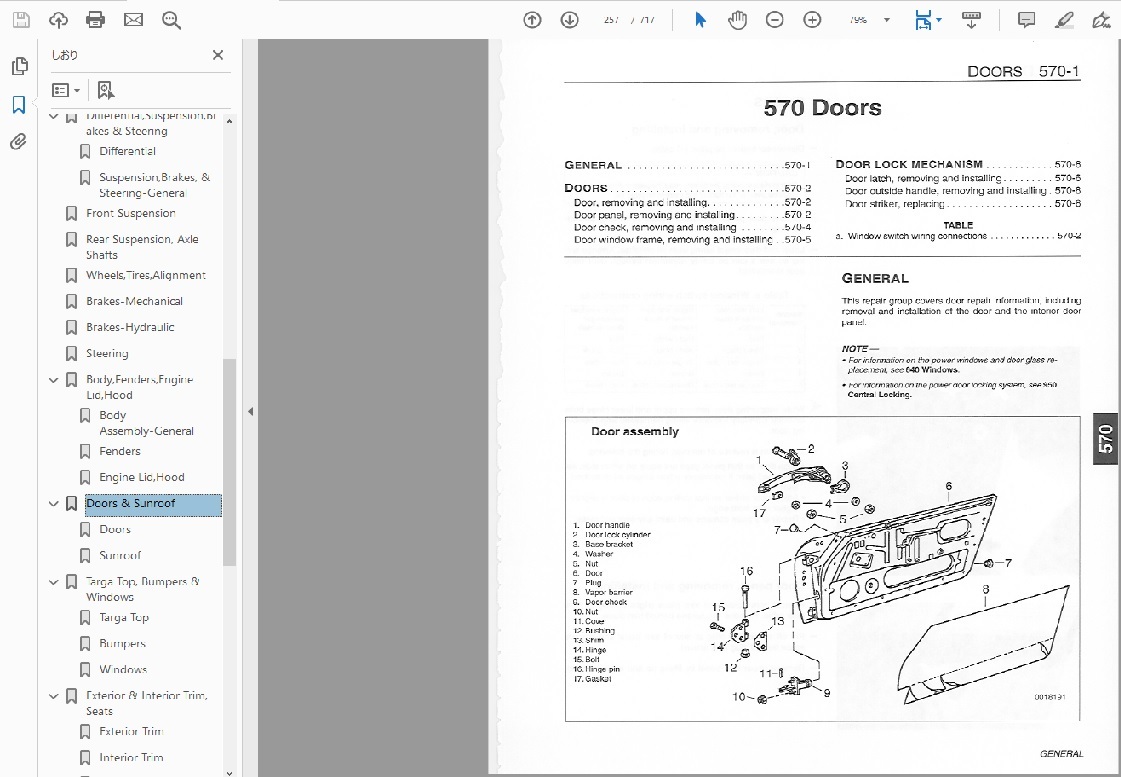Zoom in with plus button
Image resolution: width=1121 pixels, height=777 pixels.
tap(812, 20)
